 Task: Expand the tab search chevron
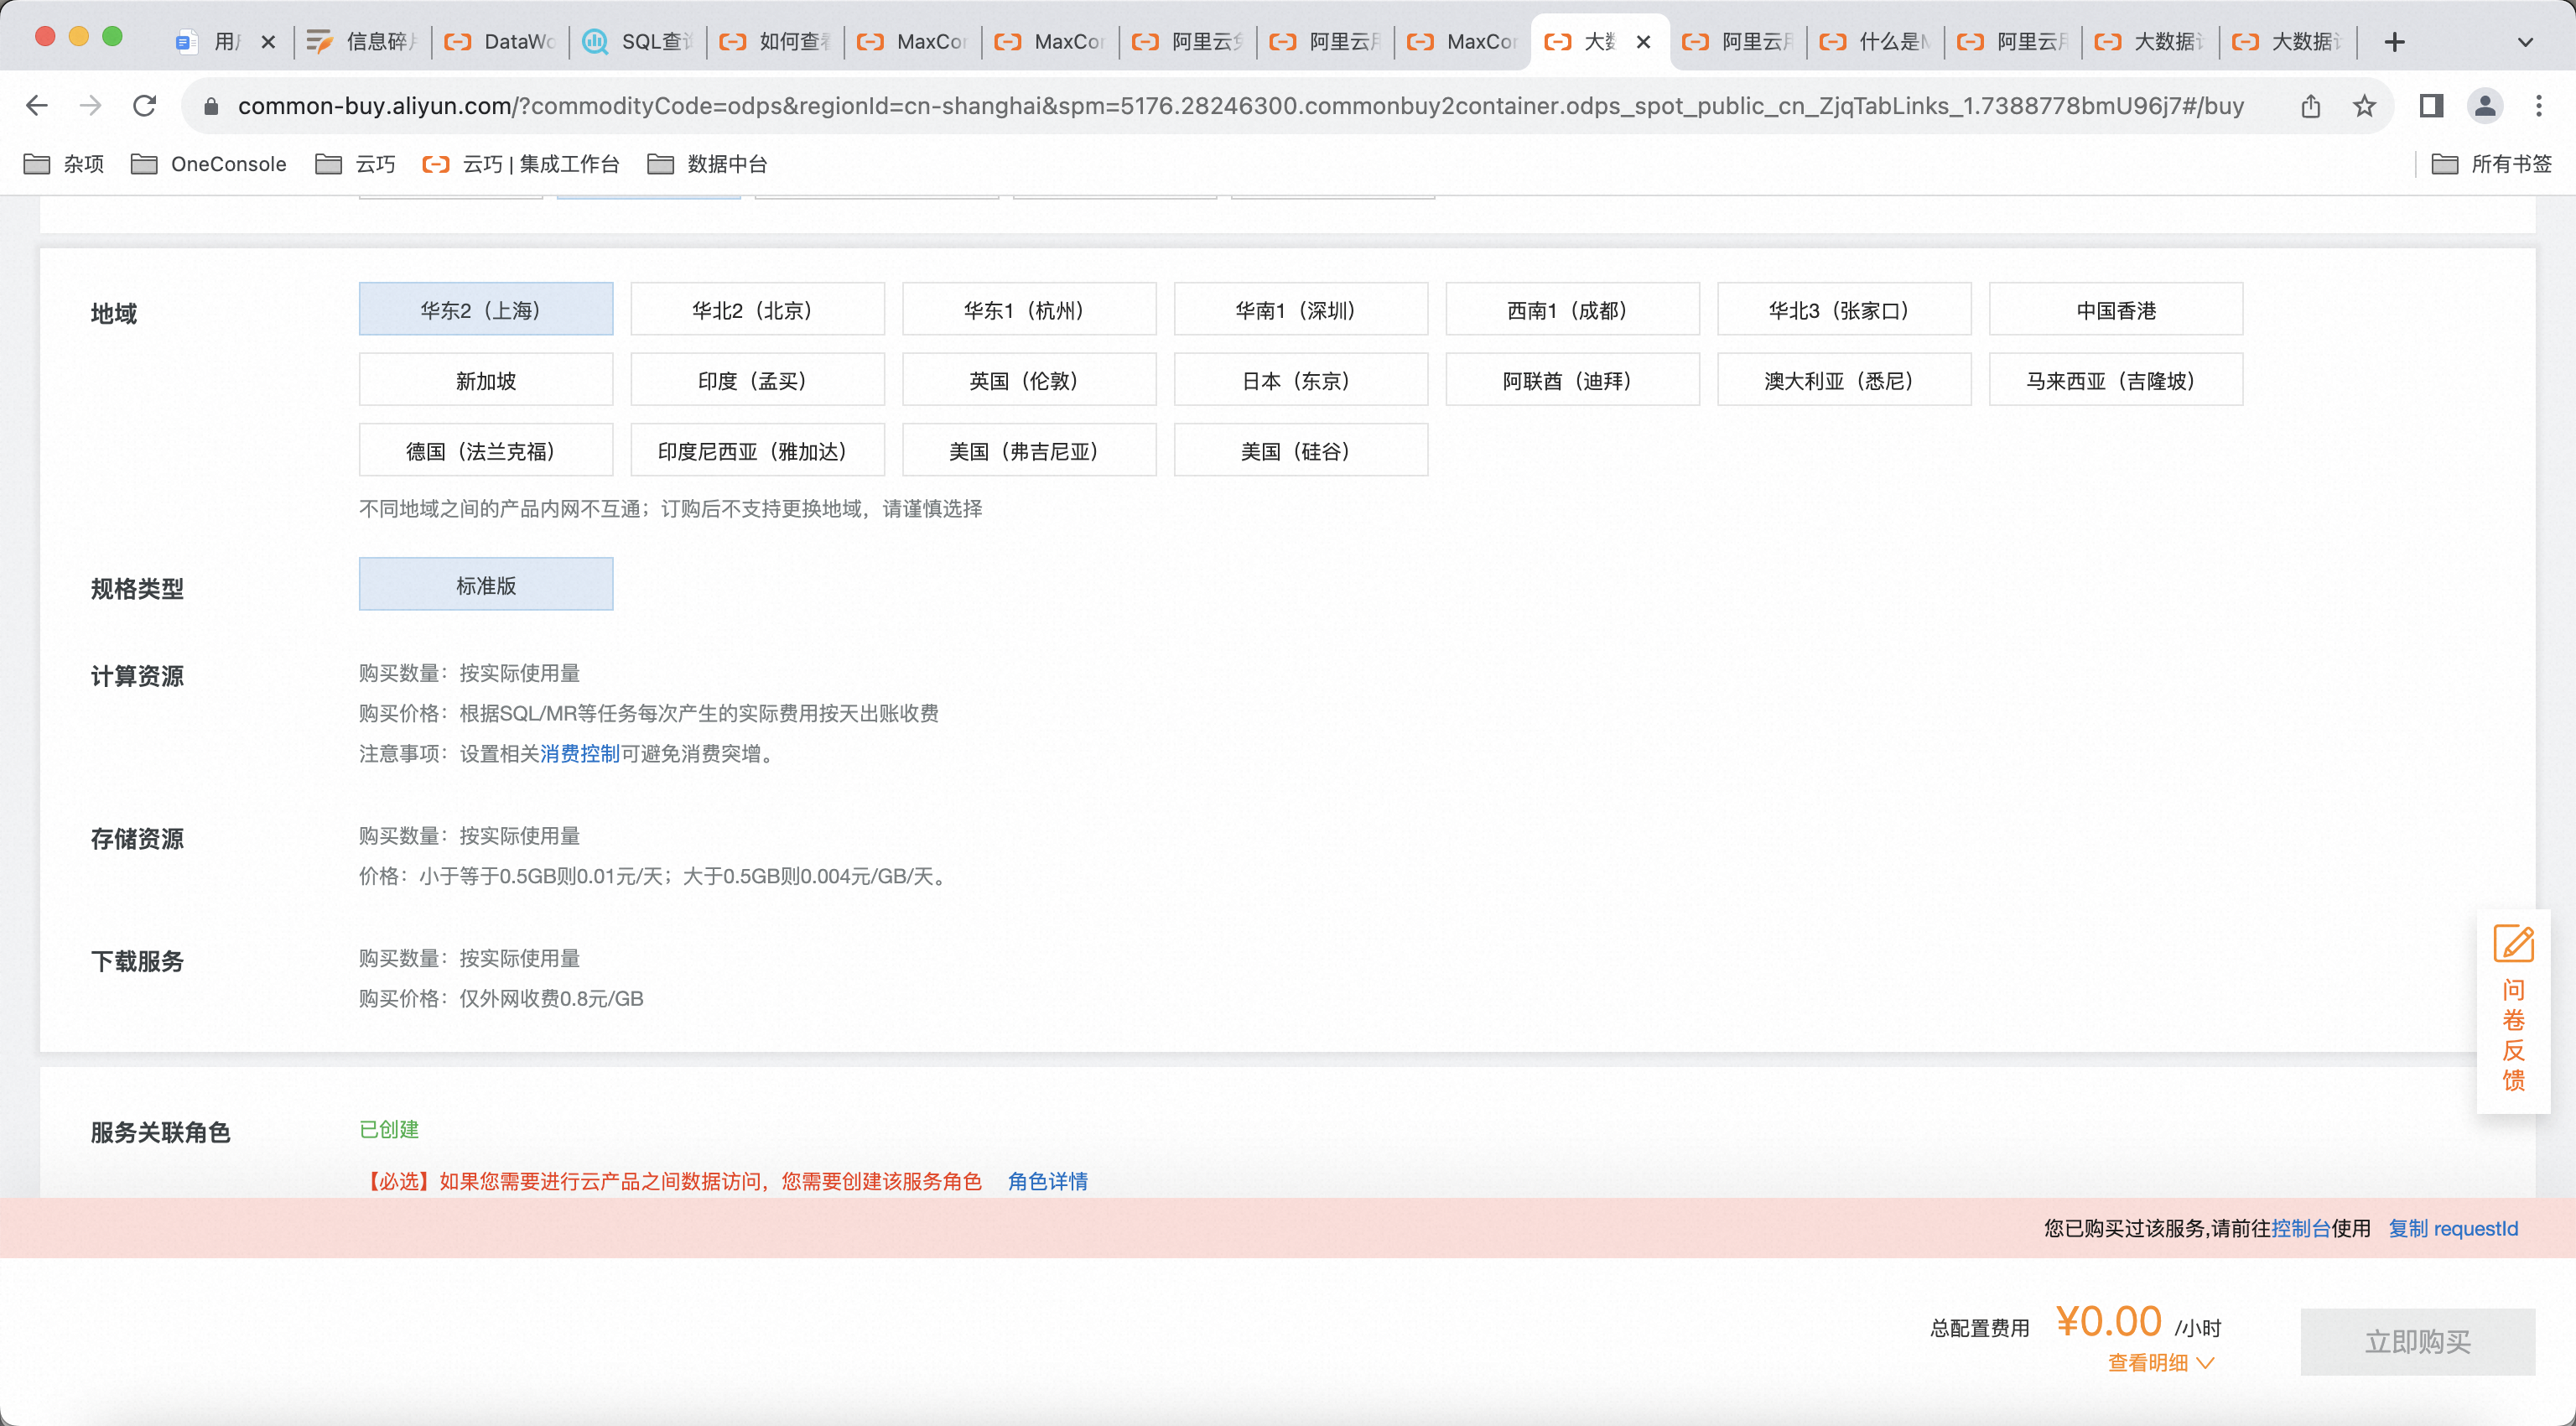coord(2525,42)
